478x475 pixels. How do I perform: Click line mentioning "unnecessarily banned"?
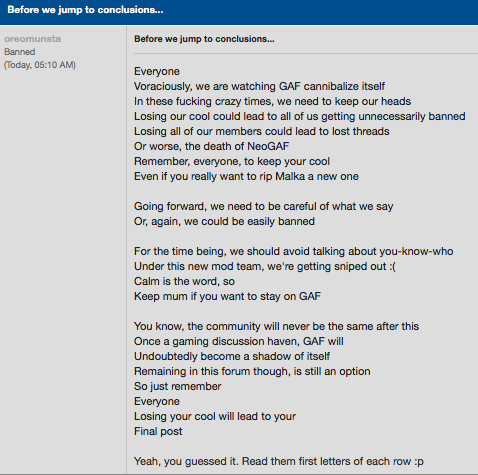coord(300,116)
